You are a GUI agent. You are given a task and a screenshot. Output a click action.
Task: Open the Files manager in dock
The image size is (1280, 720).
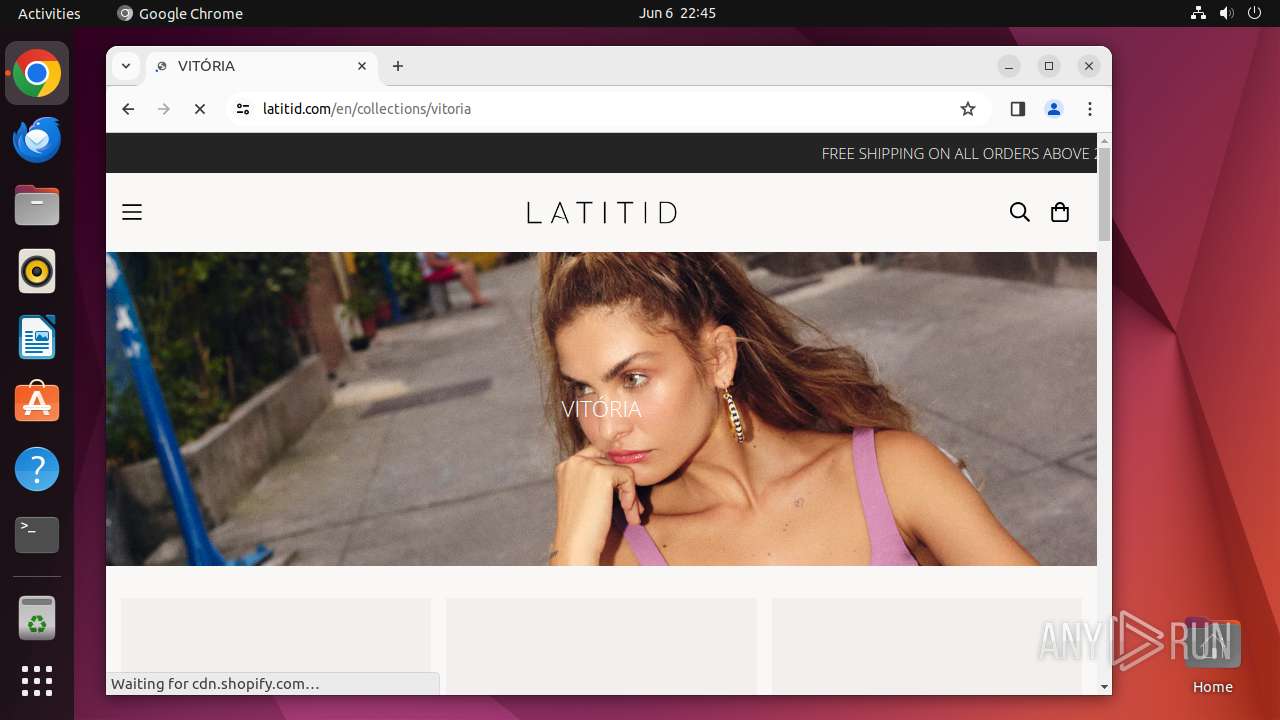[37, 206]
